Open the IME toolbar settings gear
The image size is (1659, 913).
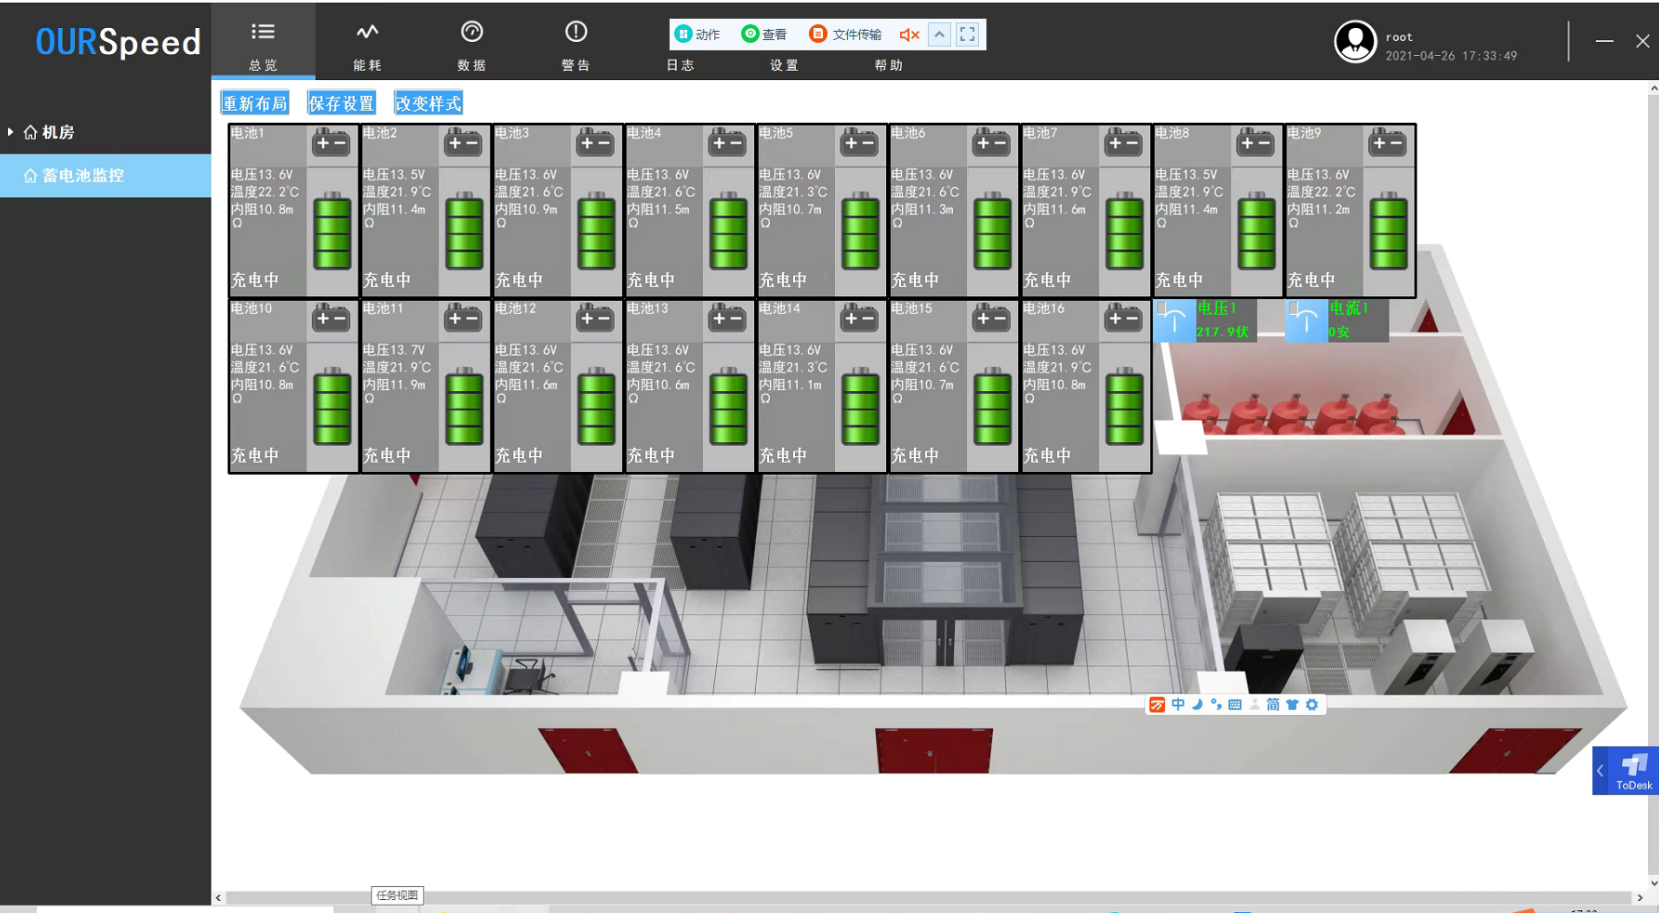pyautogui.click(x=1312, y=705)
